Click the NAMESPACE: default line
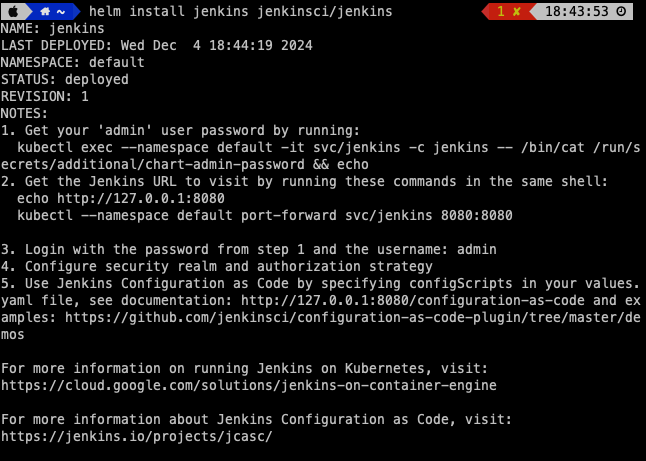 click(73, 63)
